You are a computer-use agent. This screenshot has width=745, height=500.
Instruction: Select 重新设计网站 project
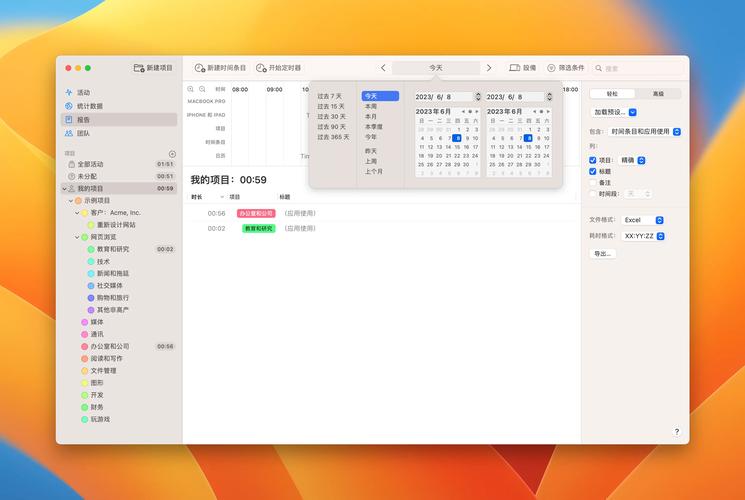pos(116,225)
